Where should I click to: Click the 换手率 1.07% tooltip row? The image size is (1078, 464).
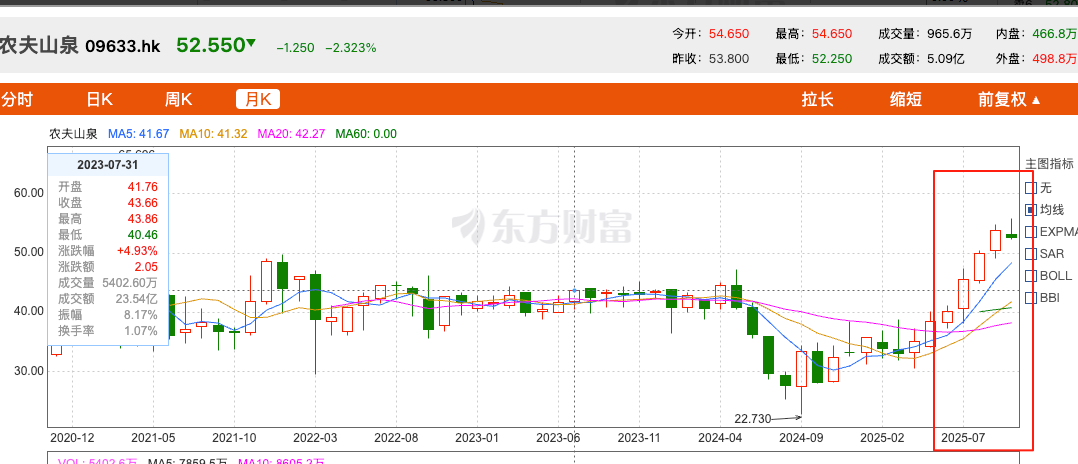pos(107,331)
